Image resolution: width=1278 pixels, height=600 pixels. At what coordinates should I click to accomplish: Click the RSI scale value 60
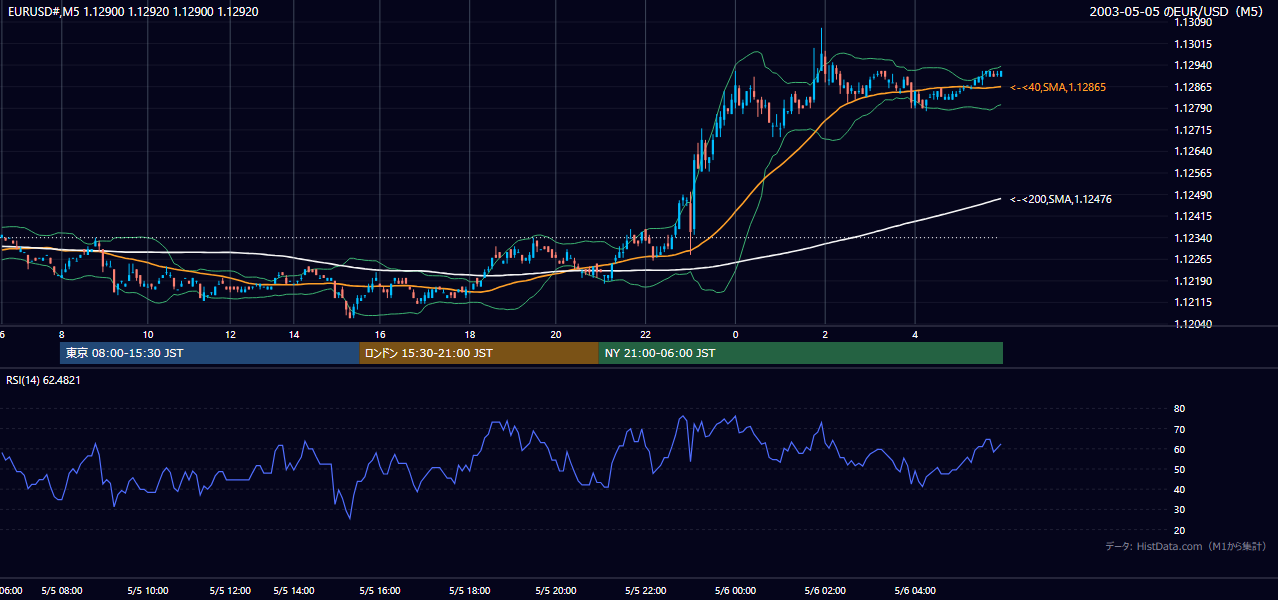coord(1180,449)
